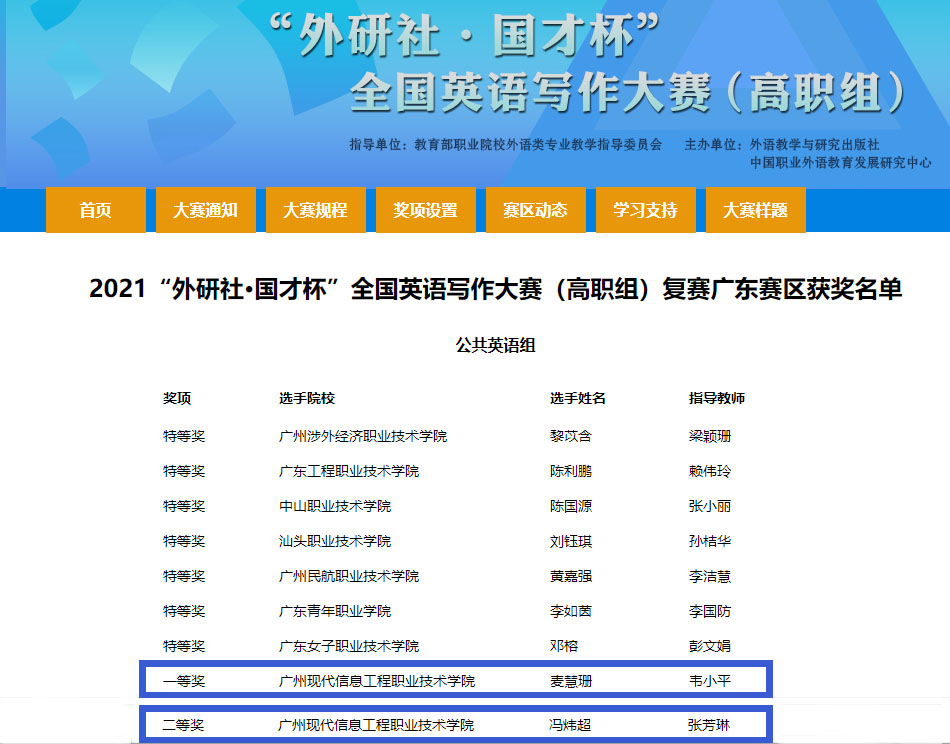Select 大赛规程 in the navigation bar
950x744 pixels.
[x=316, y=210]
